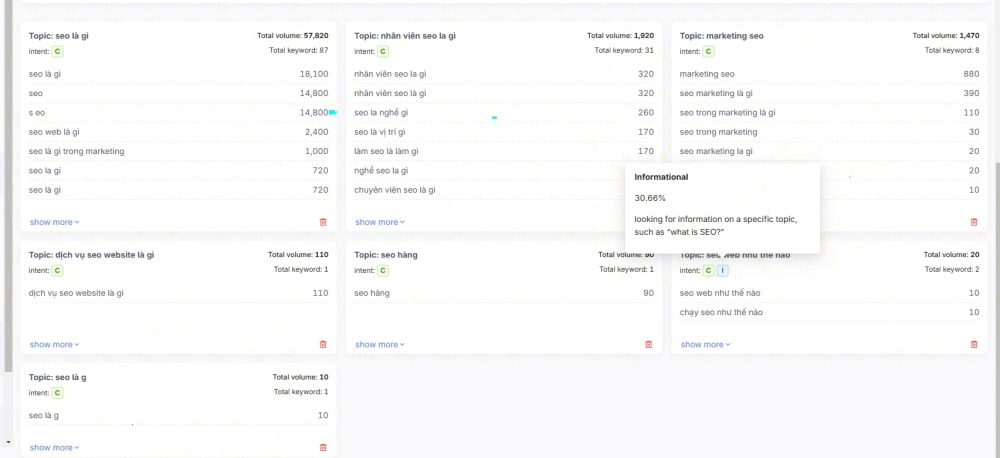This screenshot has width=1000, height=458.
Task: Expand 'show more' in 'seo là gì' card
Action: (54, 222)
